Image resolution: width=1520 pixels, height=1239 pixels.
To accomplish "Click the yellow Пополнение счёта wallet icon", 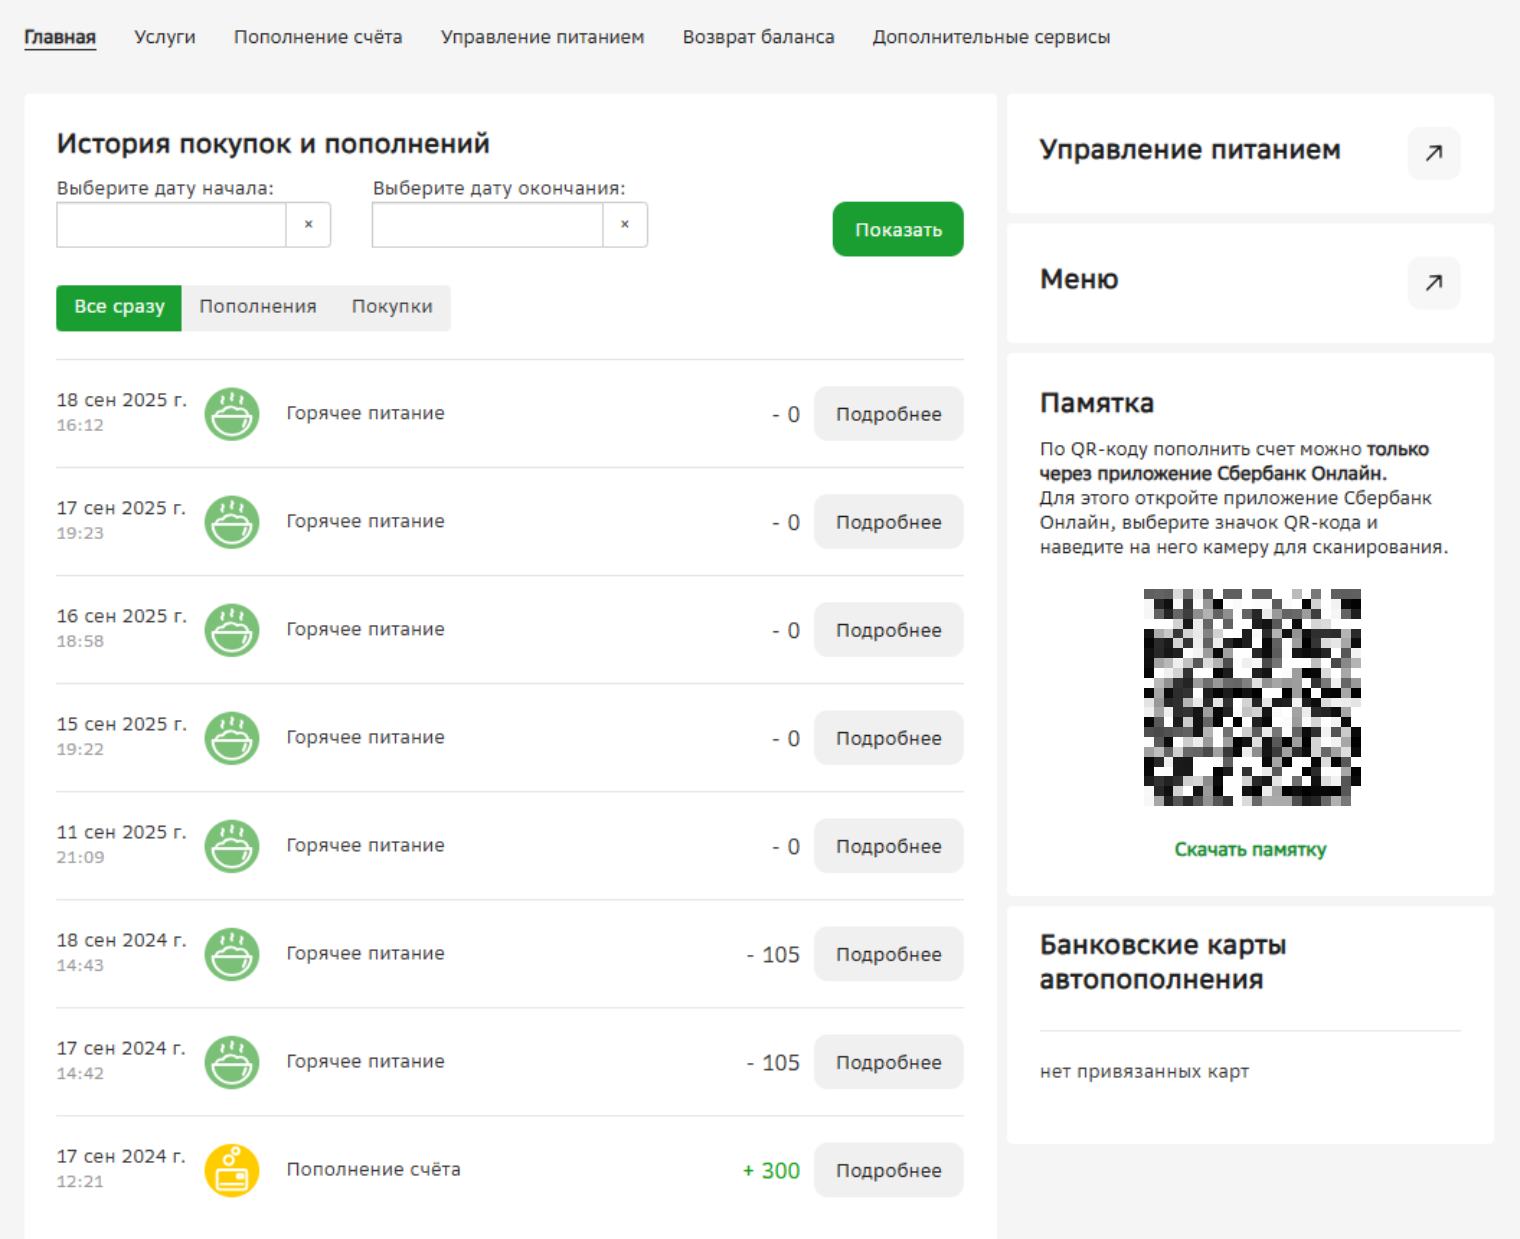I will pyautogui.click(x=232, y=1170).
